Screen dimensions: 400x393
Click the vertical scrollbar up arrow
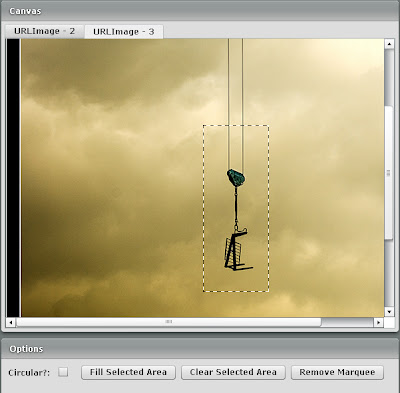point(389,44)
